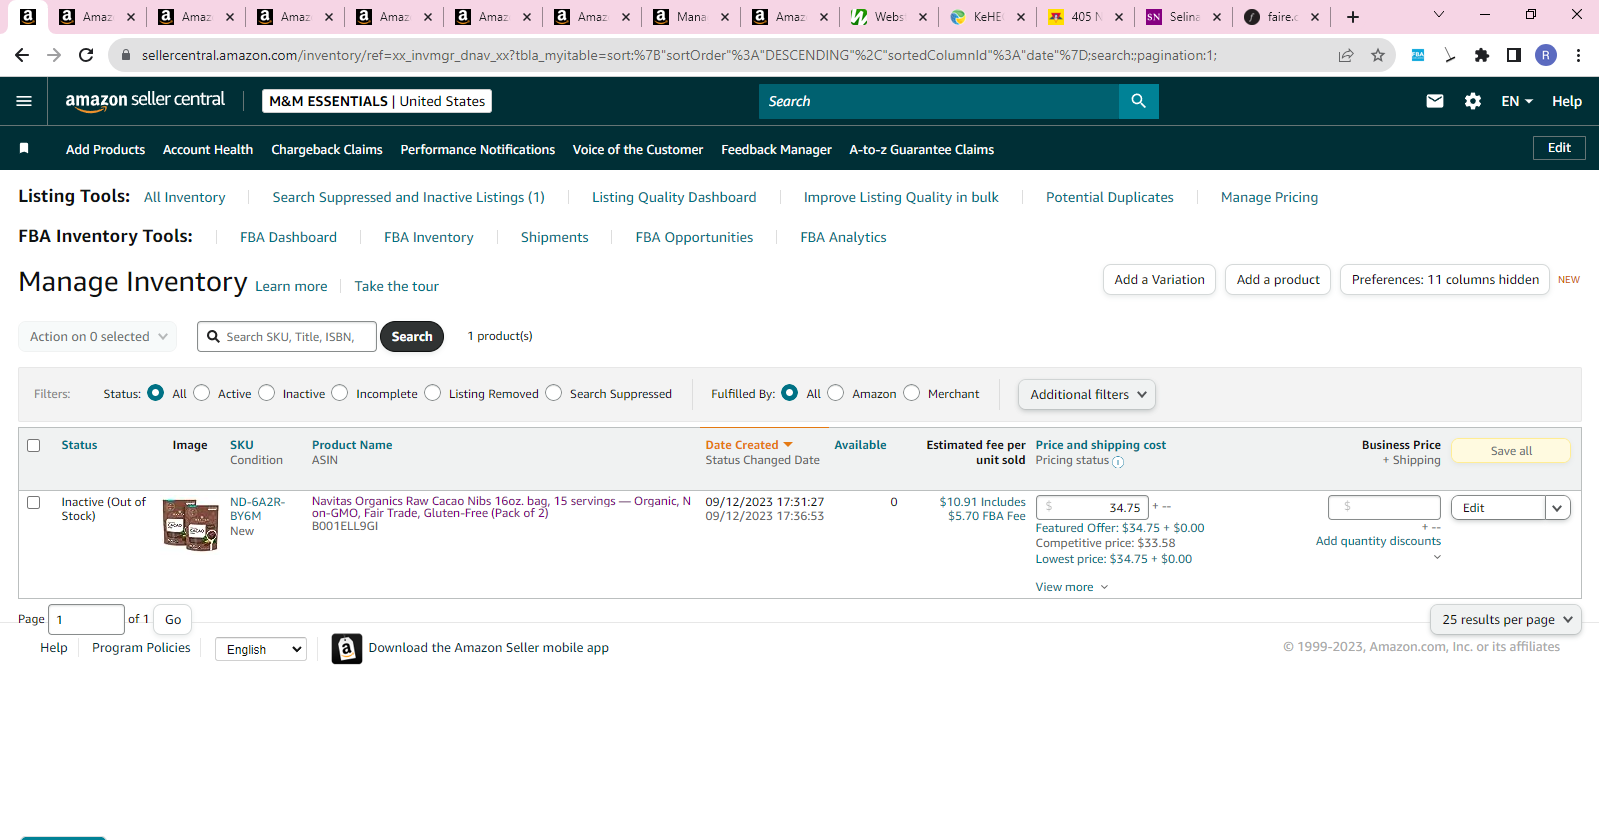Share this page from address bar
This screenshot has height=840, width=1599.
[1346, 55]
